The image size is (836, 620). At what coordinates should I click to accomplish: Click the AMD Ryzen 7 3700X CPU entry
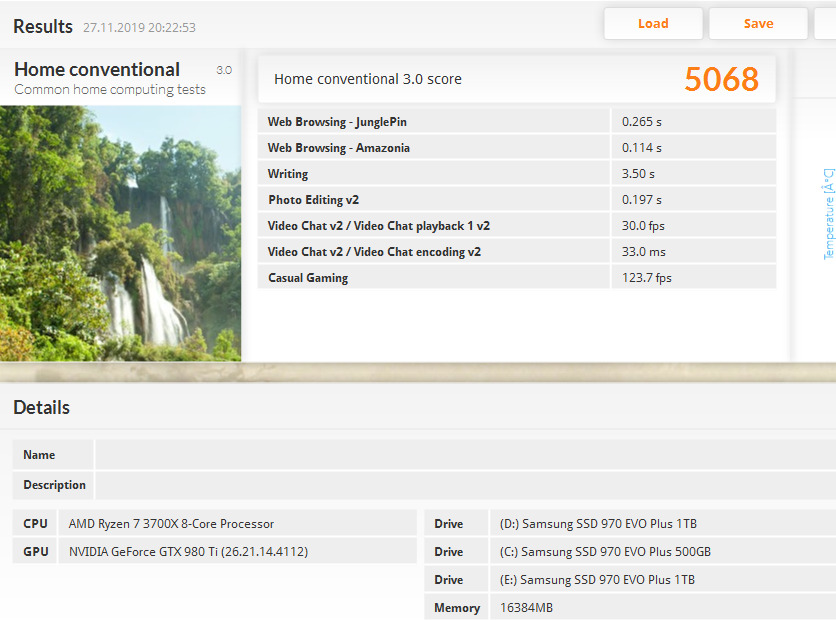tap(171, 524)
